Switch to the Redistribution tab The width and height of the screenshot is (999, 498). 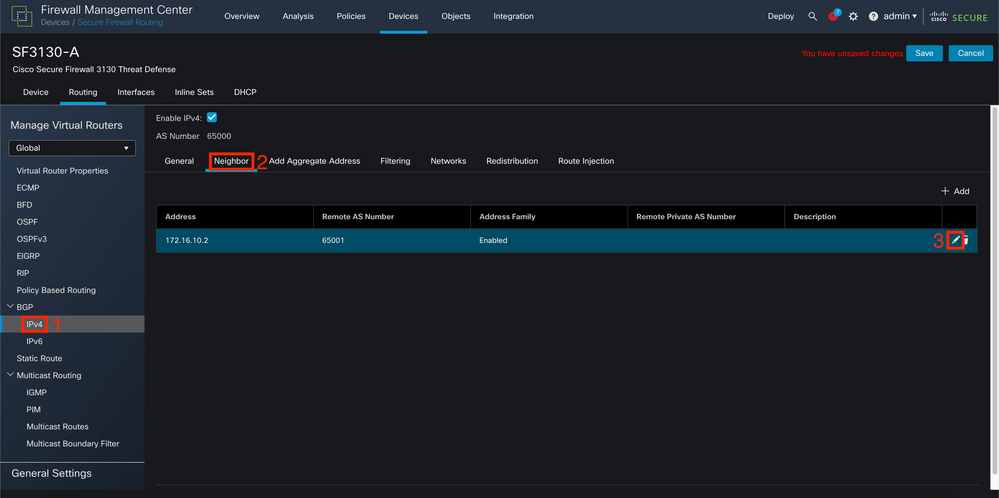(x=512, y=161)
